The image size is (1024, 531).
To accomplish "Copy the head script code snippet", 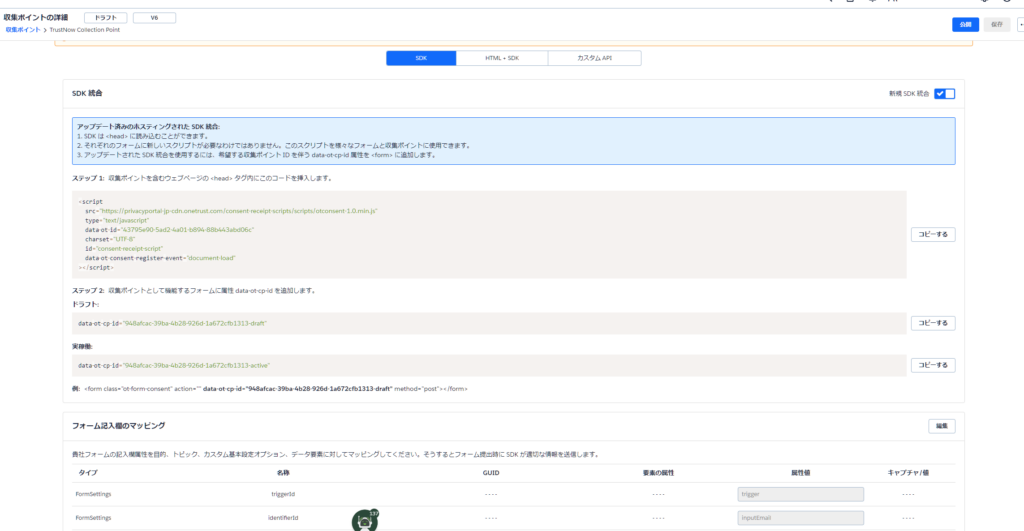I will (933, 234).
